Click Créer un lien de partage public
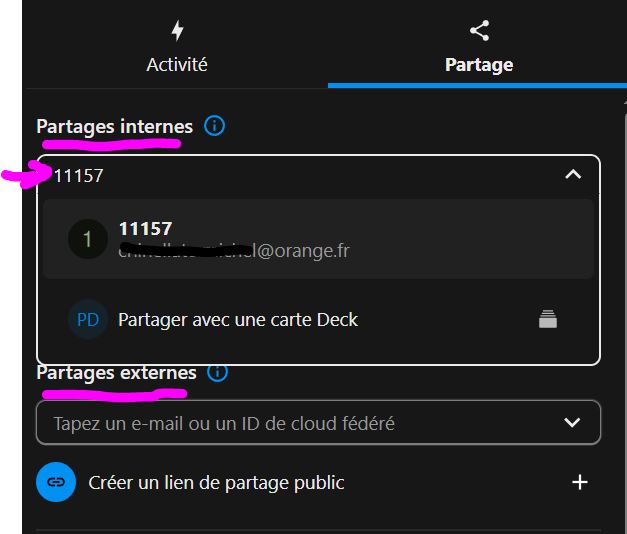627x534 pixels. [x=217, y=482]
